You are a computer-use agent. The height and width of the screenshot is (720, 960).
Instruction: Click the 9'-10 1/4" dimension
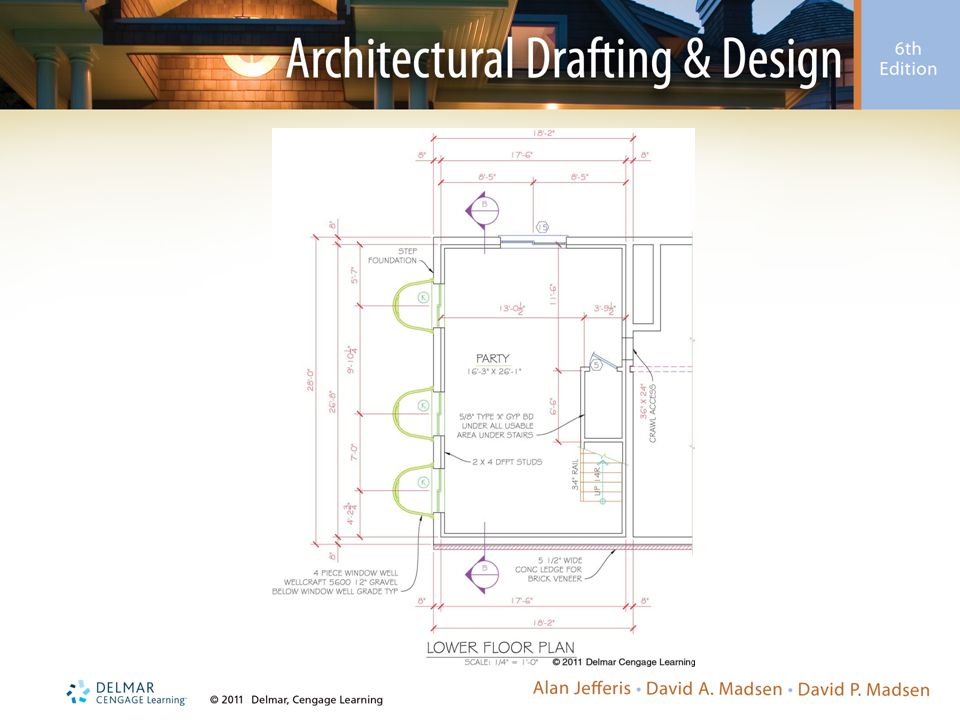coord(352,359)
